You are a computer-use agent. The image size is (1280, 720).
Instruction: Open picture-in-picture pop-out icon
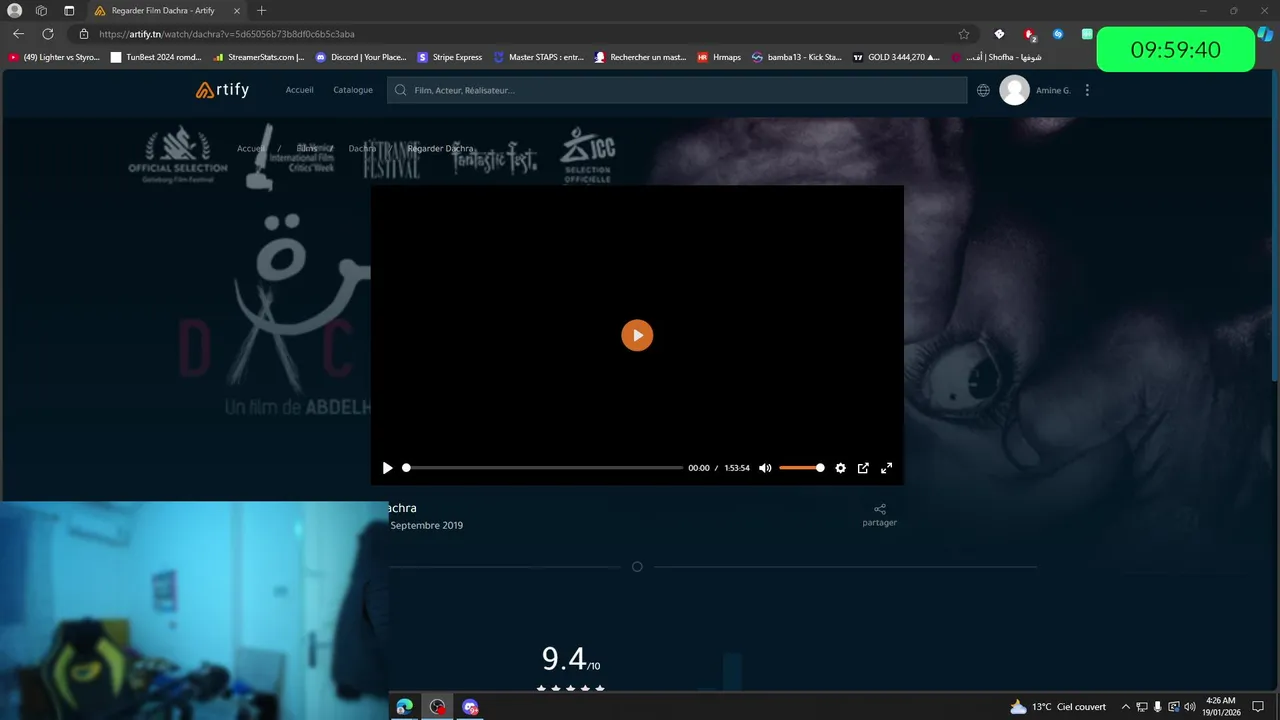863,468
